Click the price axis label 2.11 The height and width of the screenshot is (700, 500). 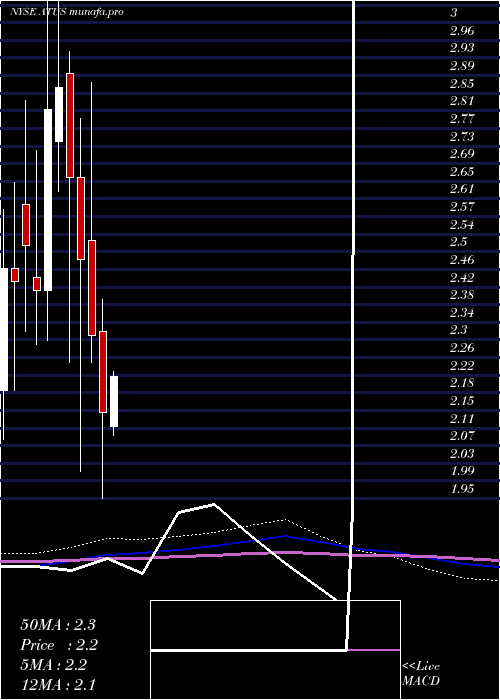point(462,419)
